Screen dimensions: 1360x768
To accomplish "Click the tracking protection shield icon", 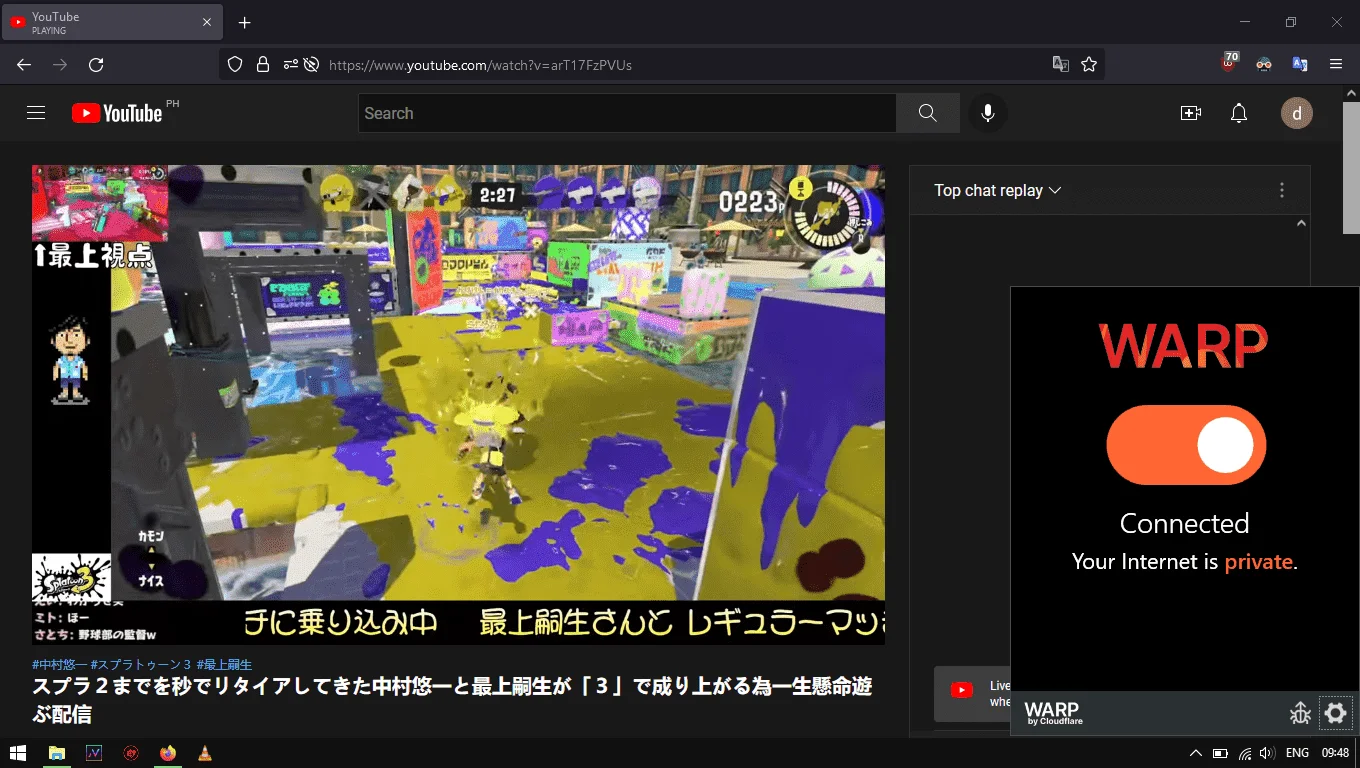I will pos(235,65).
